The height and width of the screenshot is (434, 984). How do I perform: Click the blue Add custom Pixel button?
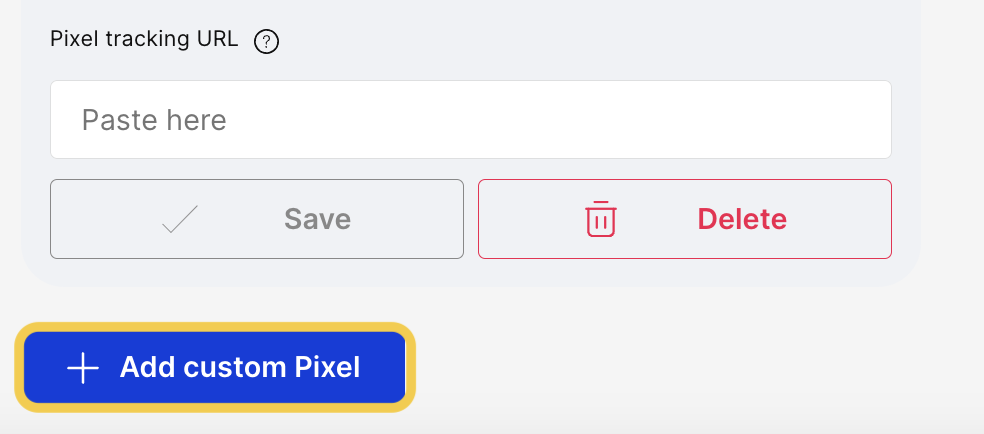point(215,368)
